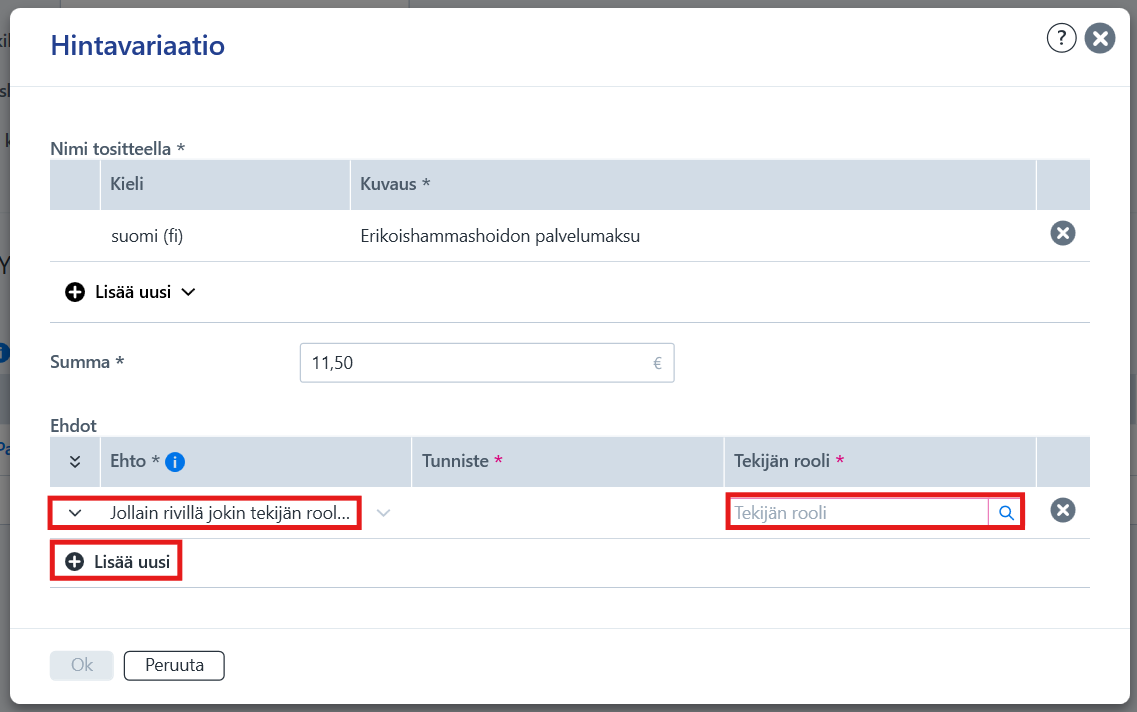Click the info icon next to Ehto
Image resolution: width=1137 pixels, height=712 pixels.
pos(175,462)
